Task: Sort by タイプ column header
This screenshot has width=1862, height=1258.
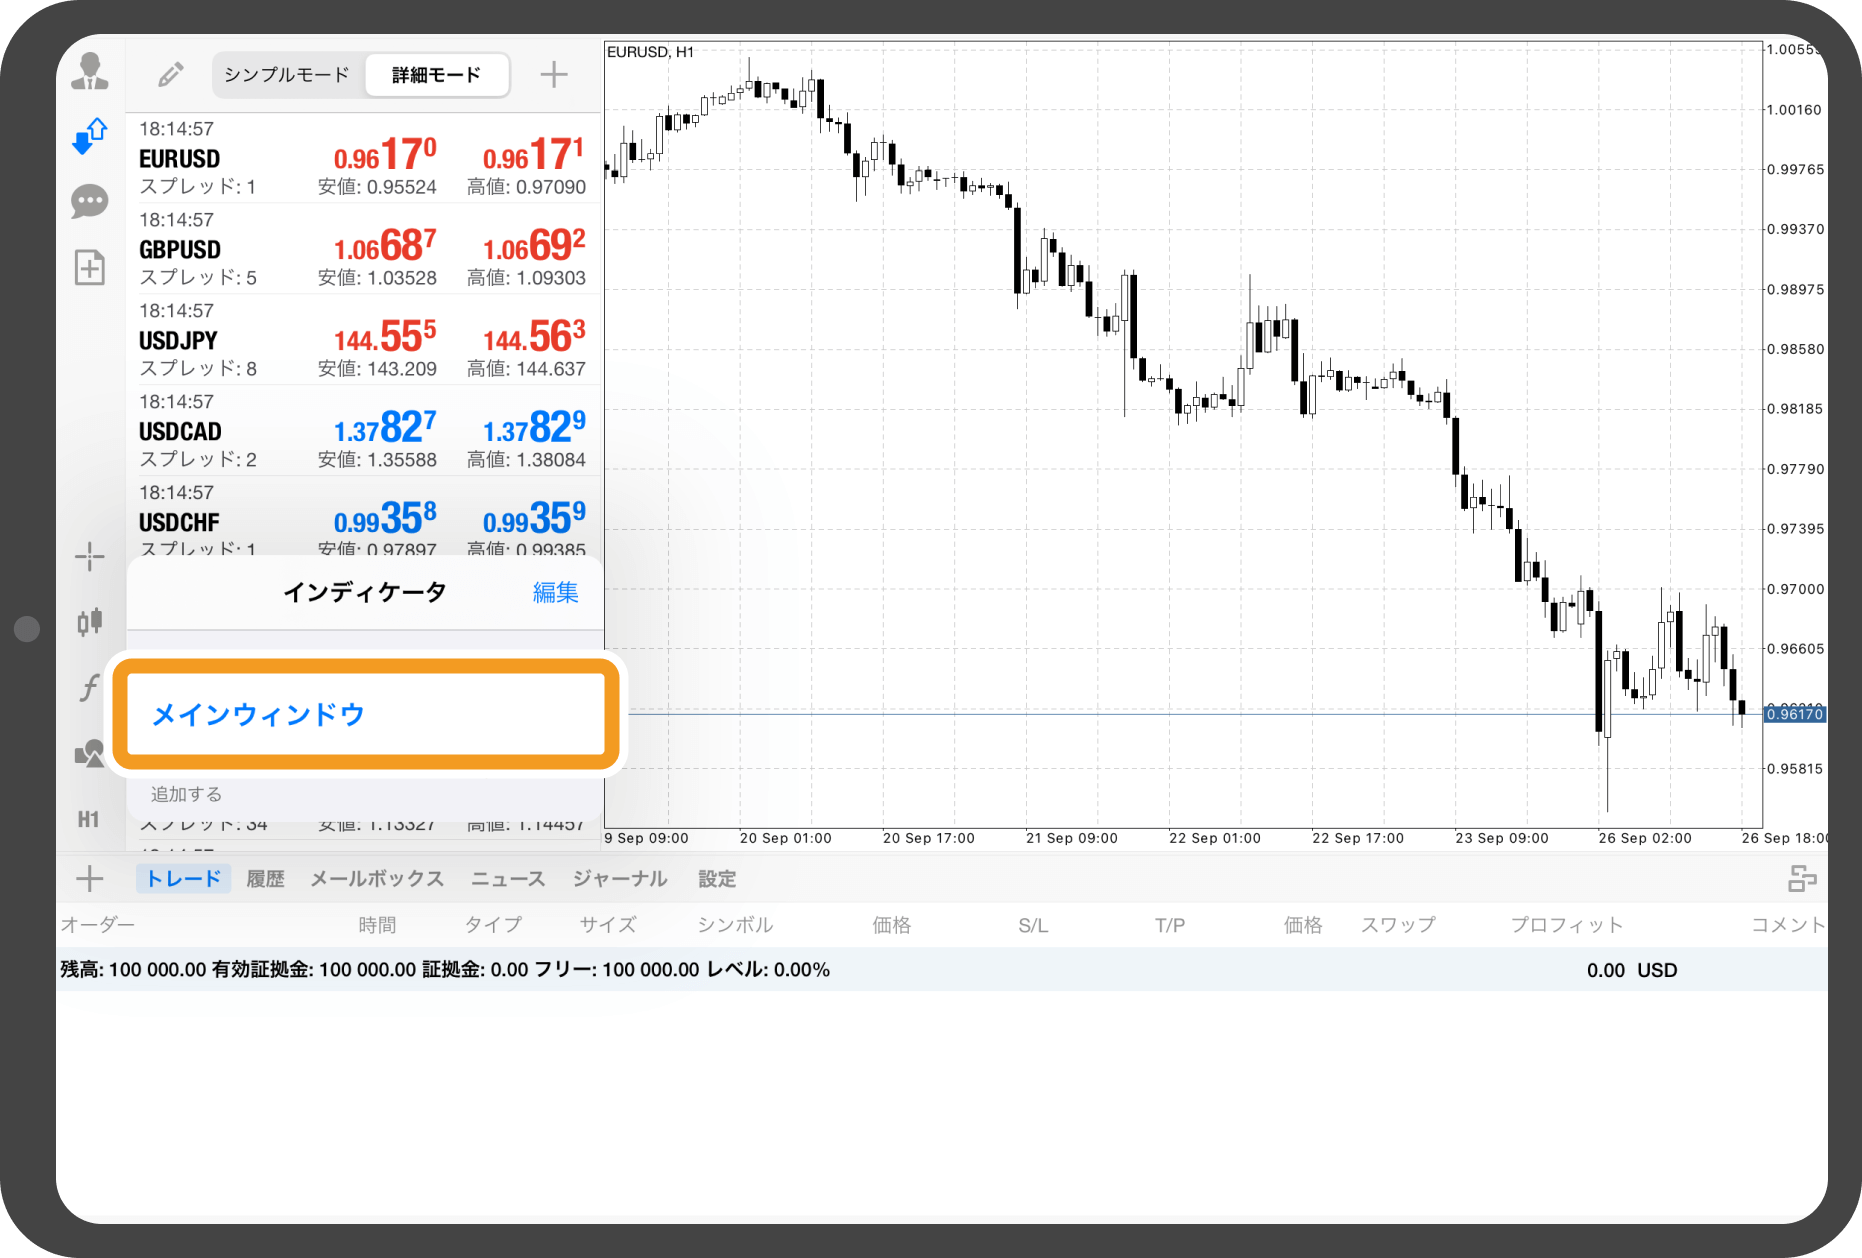Action: (493, 925)
